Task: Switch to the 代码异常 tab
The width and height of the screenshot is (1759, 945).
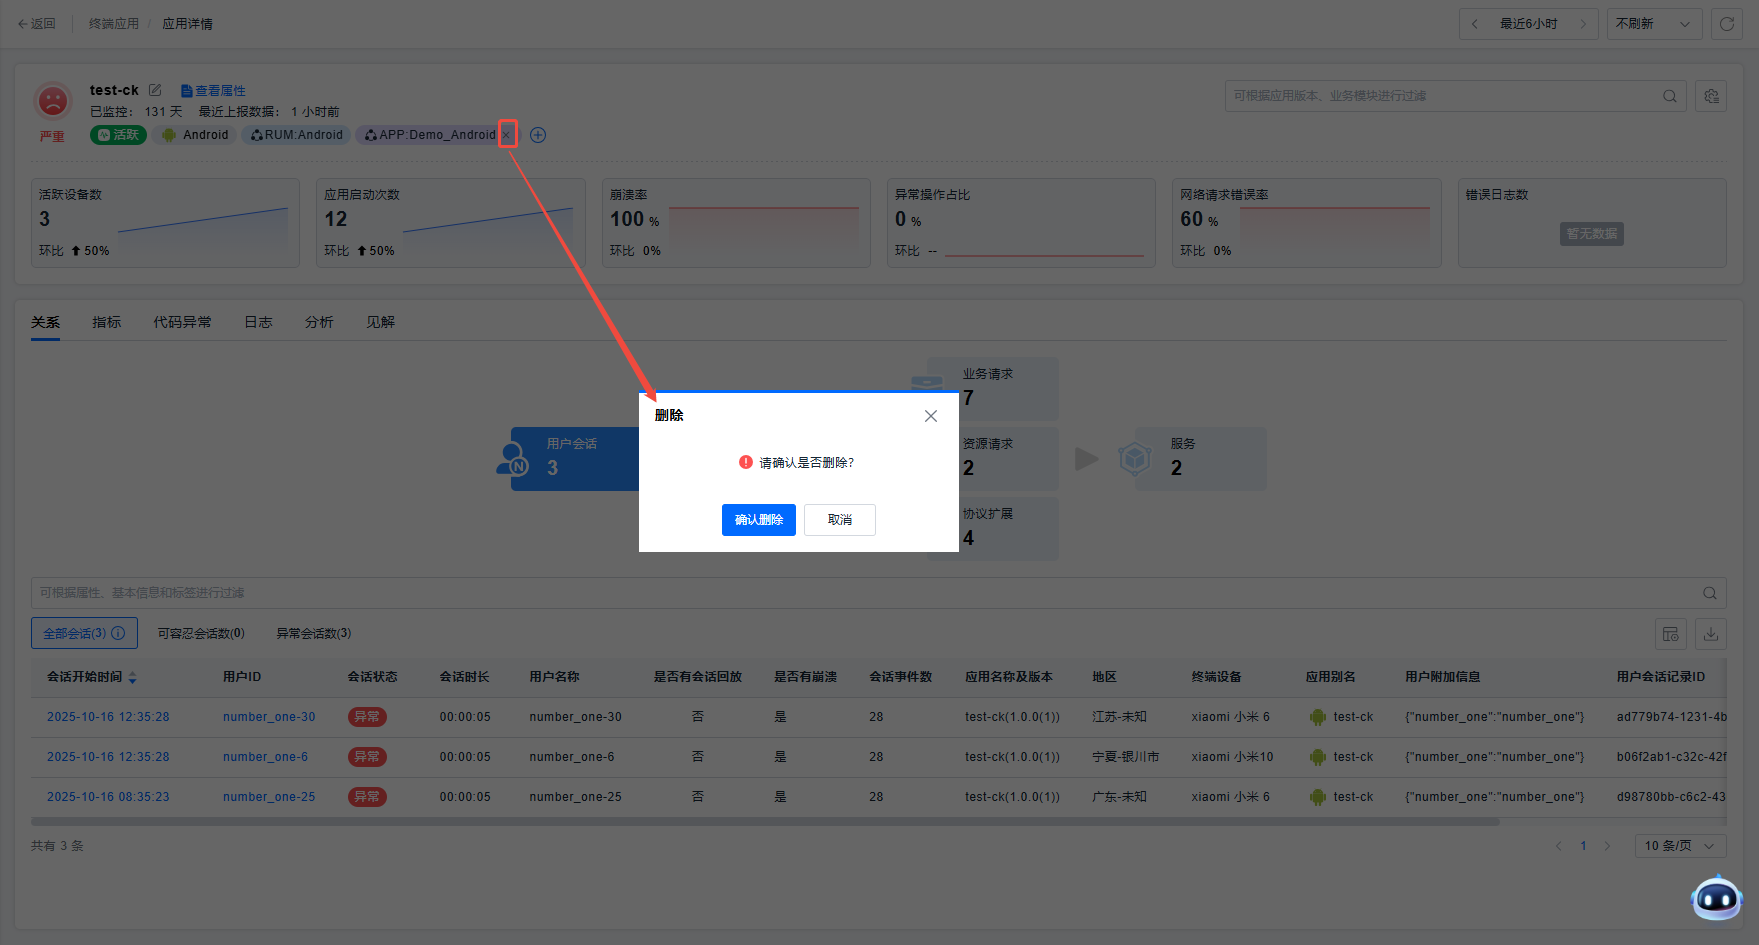Action: click(182, 322)
